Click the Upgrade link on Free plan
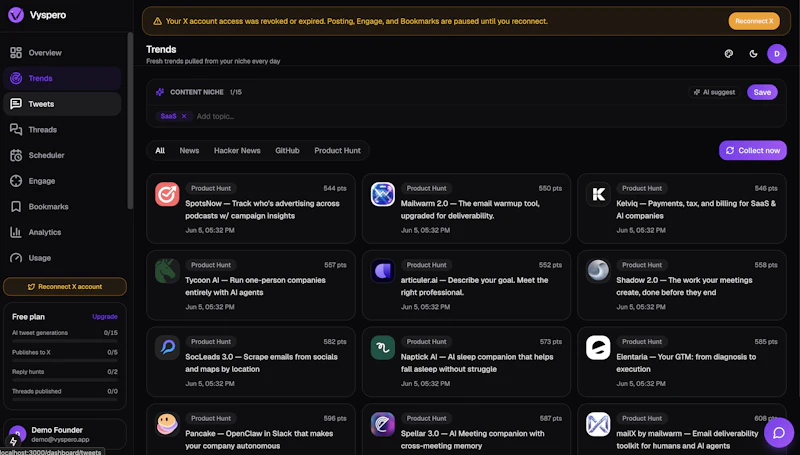This screenshot has height=455, width=800. pos(105,317)
